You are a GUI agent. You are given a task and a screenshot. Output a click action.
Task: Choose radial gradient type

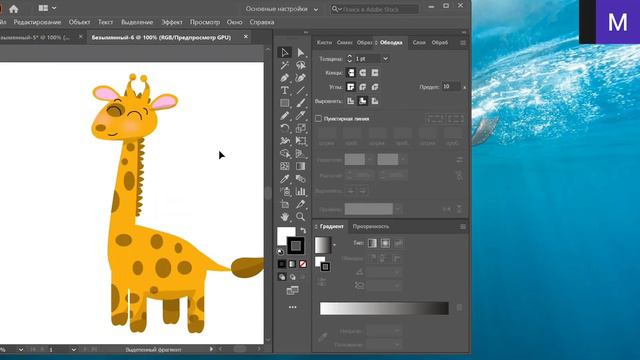(x=385, y=243)
